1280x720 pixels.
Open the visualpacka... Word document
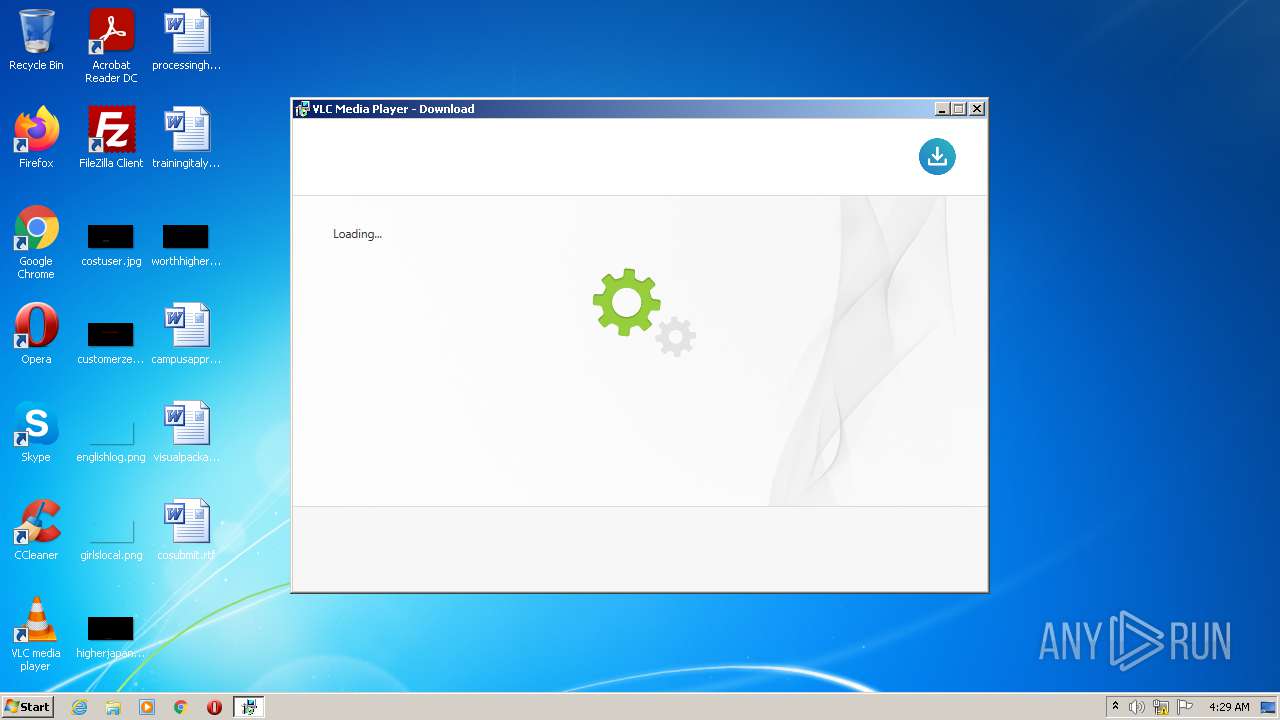[x=186, y=432]
